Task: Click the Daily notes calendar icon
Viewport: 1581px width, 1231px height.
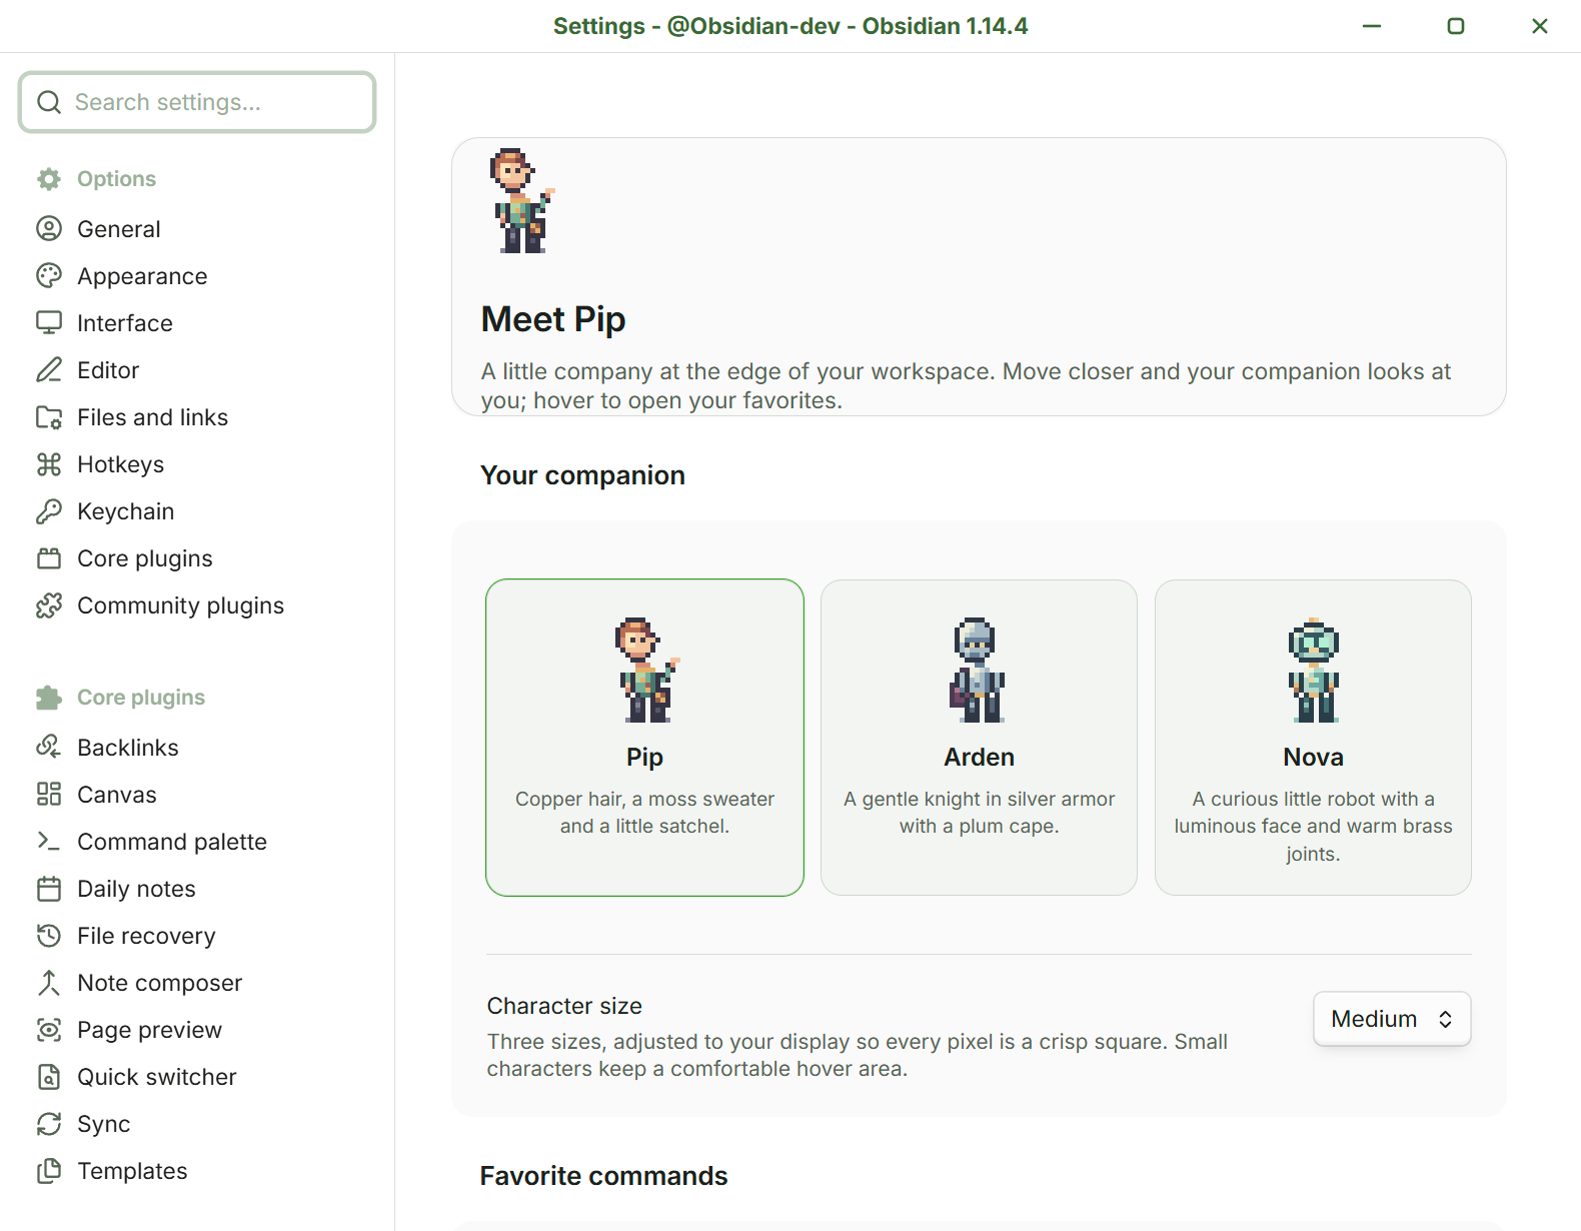Action: (49, 888)
